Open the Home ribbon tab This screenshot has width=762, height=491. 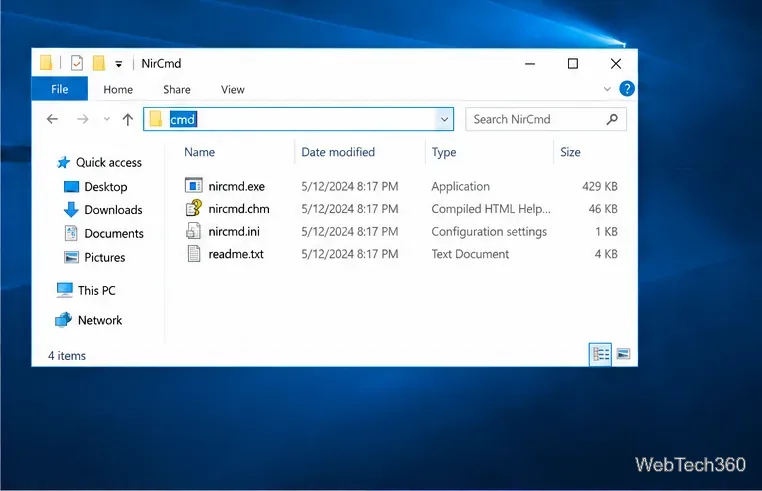[118, 89]
